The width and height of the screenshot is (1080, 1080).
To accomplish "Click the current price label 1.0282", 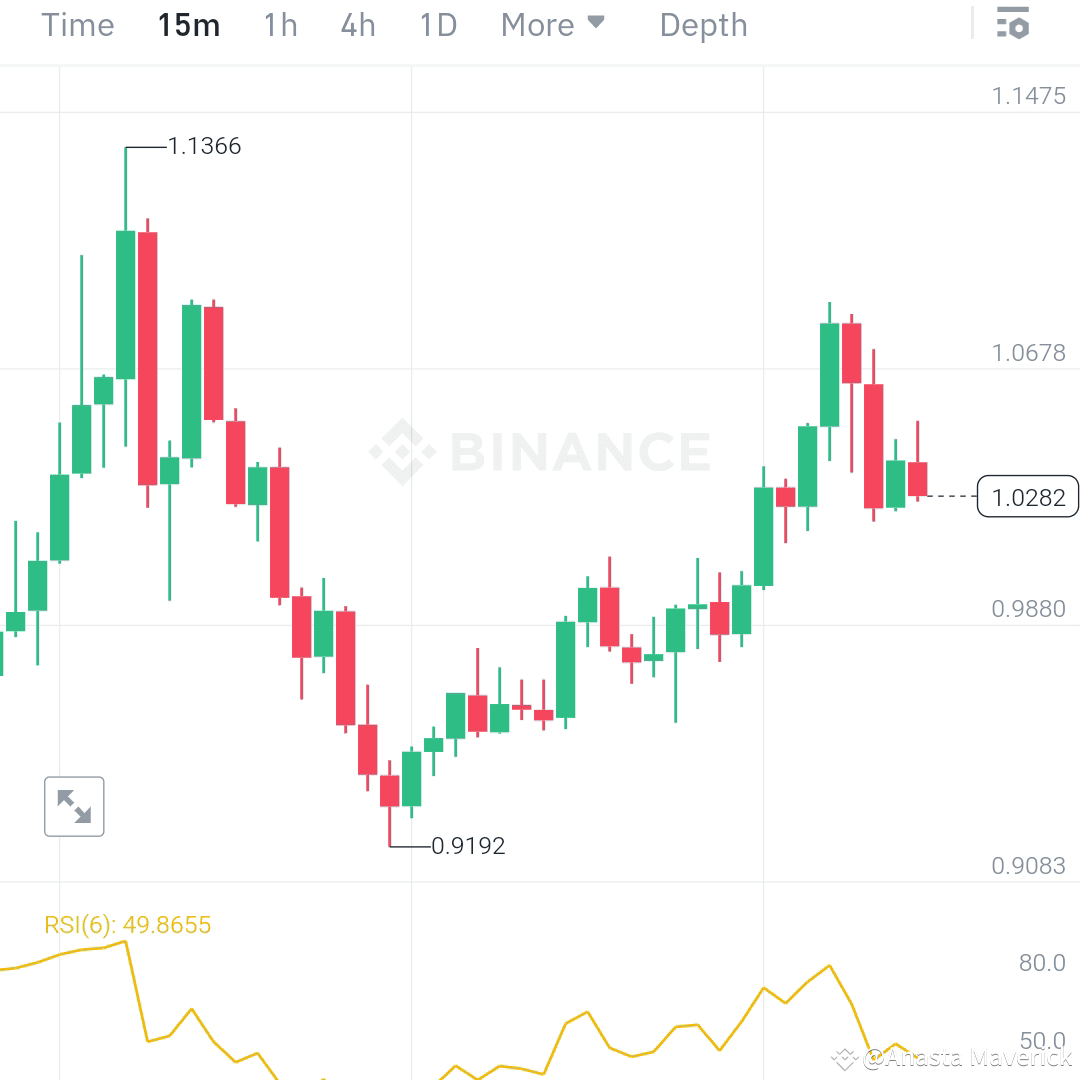I will click(x=1028, y=497).
